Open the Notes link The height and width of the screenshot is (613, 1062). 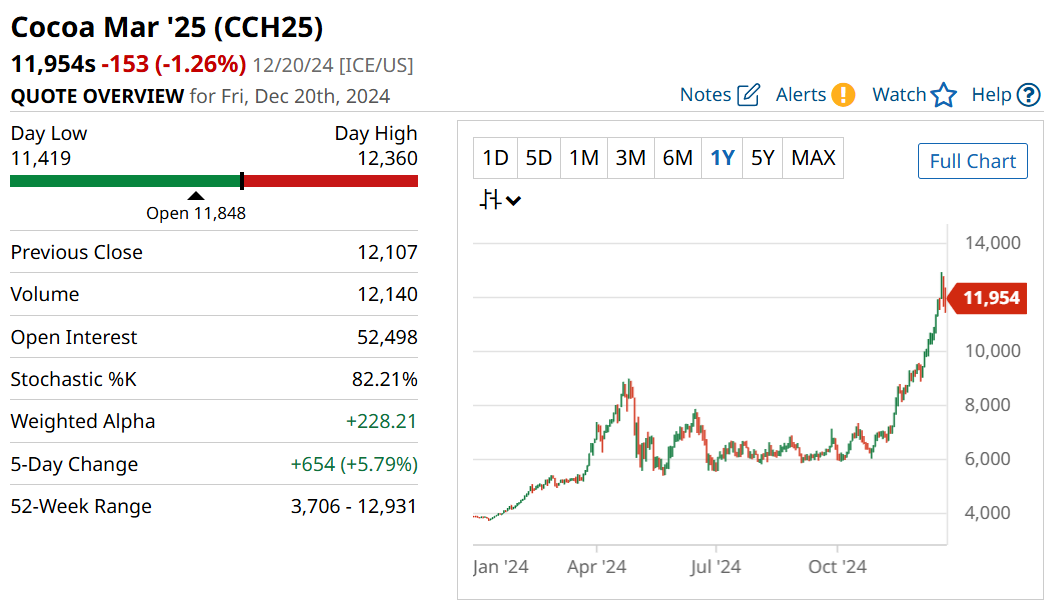click(705, 95)
